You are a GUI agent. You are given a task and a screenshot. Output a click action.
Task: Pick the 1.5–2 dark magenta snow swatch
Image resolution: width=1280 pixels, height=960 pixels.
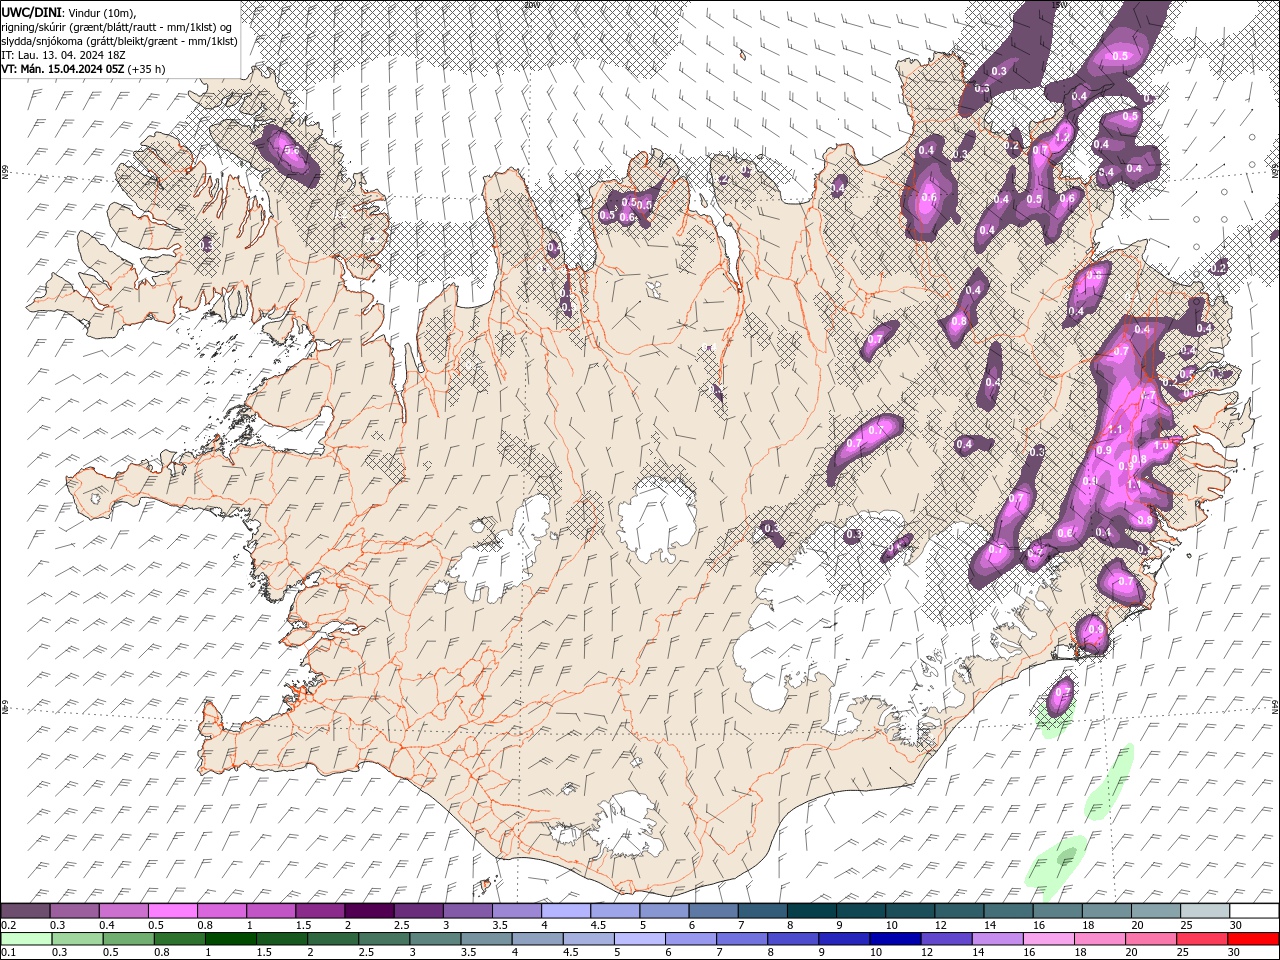319,910
